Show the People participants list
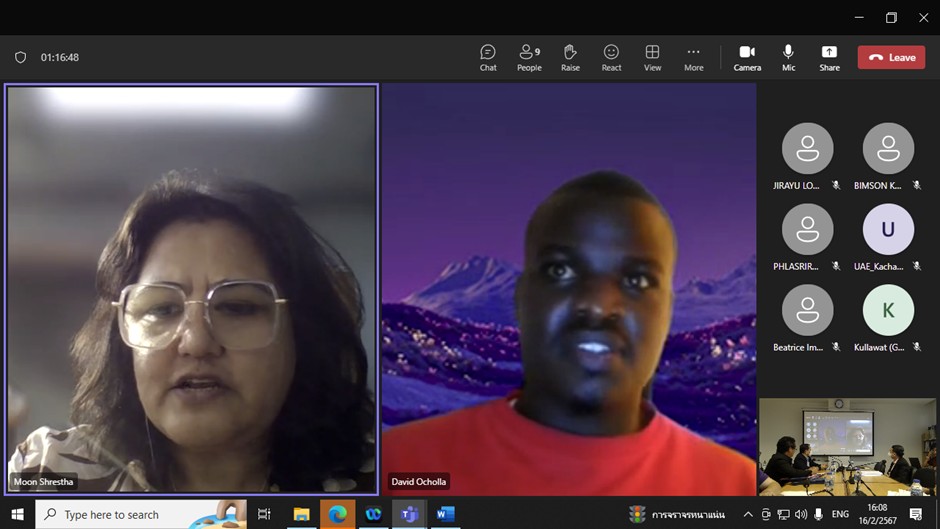Image resolution: width=940 pixels, height=529 pixels. (x=529, y=57)
